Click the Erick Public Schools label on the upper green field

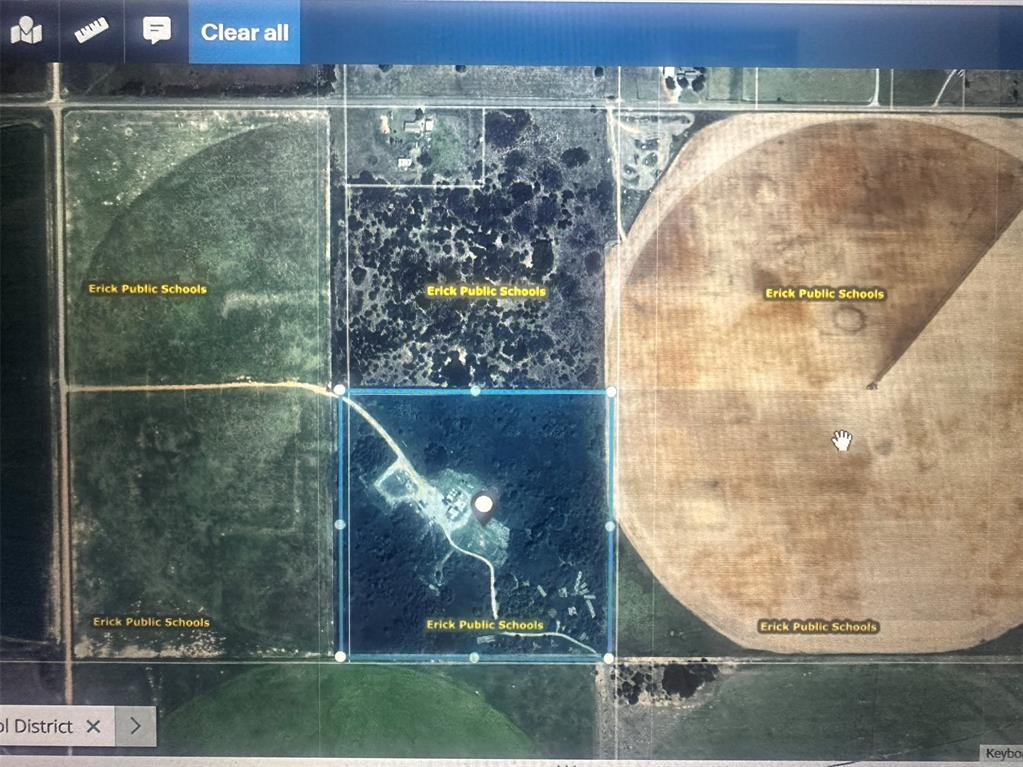tap(147, 289)
